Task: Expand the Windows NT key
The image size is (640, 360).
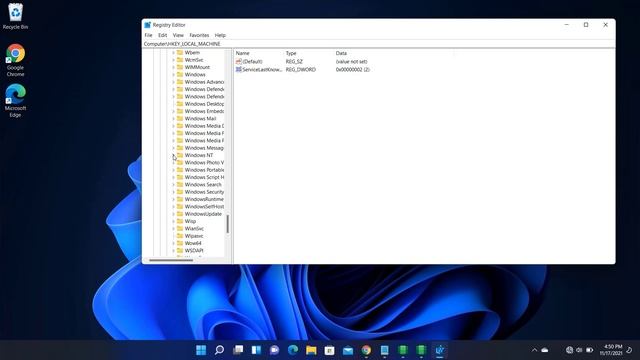Action: [x=173, y=155]
